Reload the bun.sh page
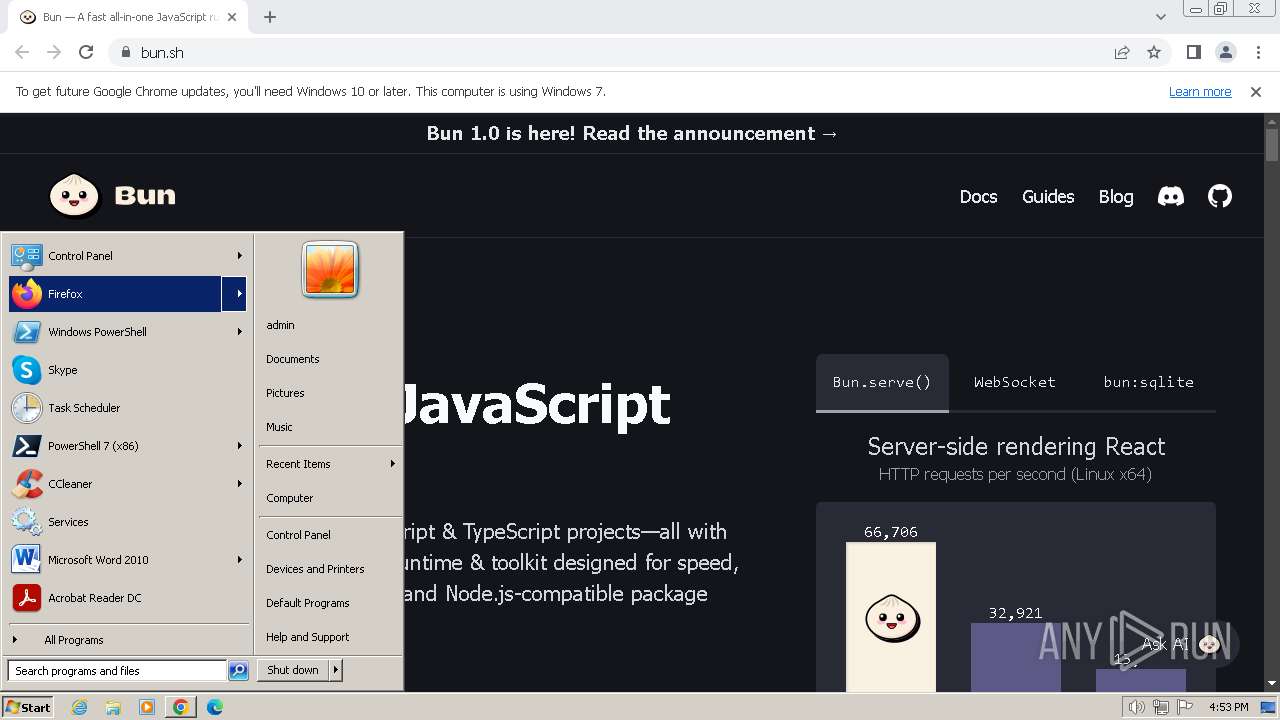The image size is (1280, 720). (86, 52)
